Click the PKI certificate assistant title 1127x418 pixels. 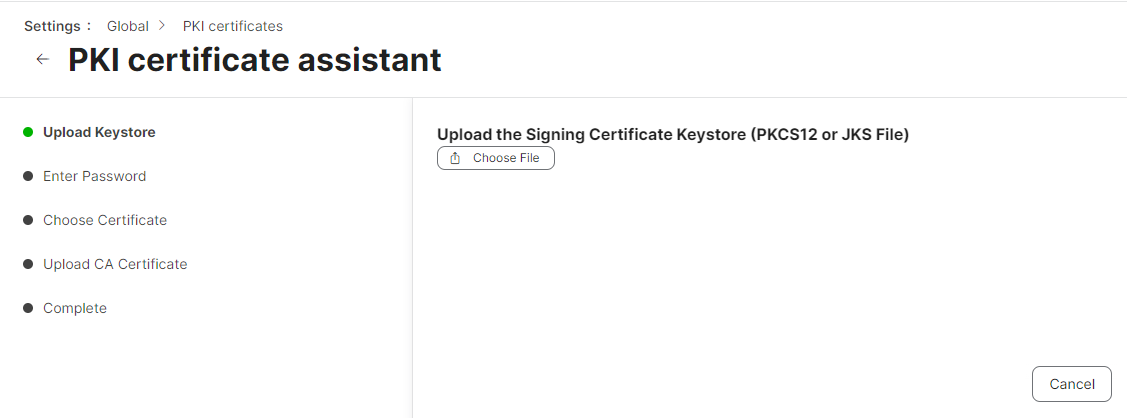[254, 60]
